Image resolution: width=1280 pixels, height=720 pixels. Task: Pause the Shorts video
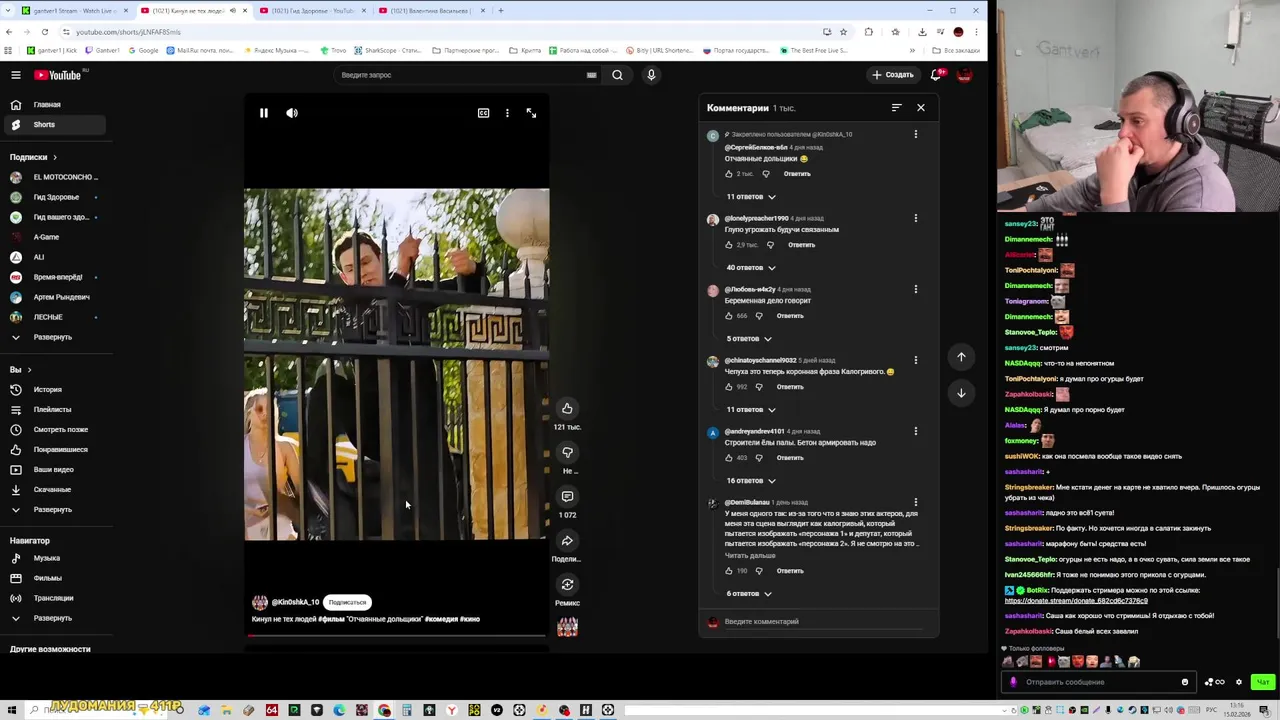pos(264,113)
